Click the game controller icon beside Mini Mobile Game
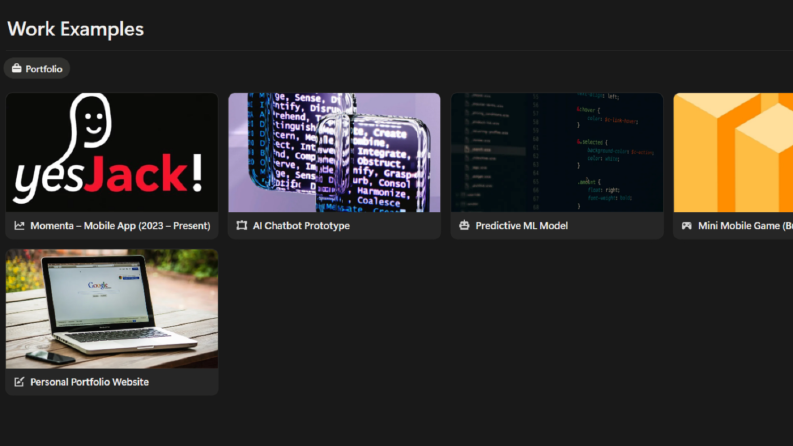The width and height of the screenshot is (793, 446). click(687, 226)
